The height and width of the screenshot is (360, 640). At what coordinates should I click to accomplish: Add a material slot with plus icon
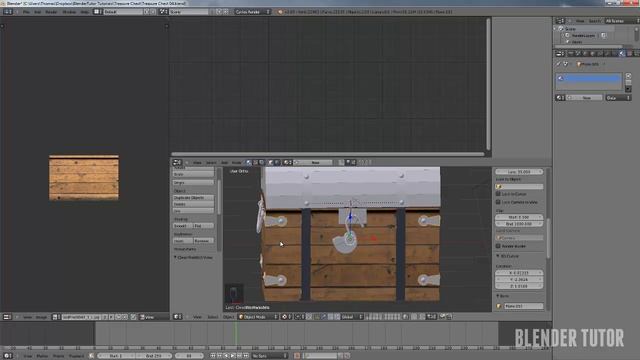(x=628, y=76)
